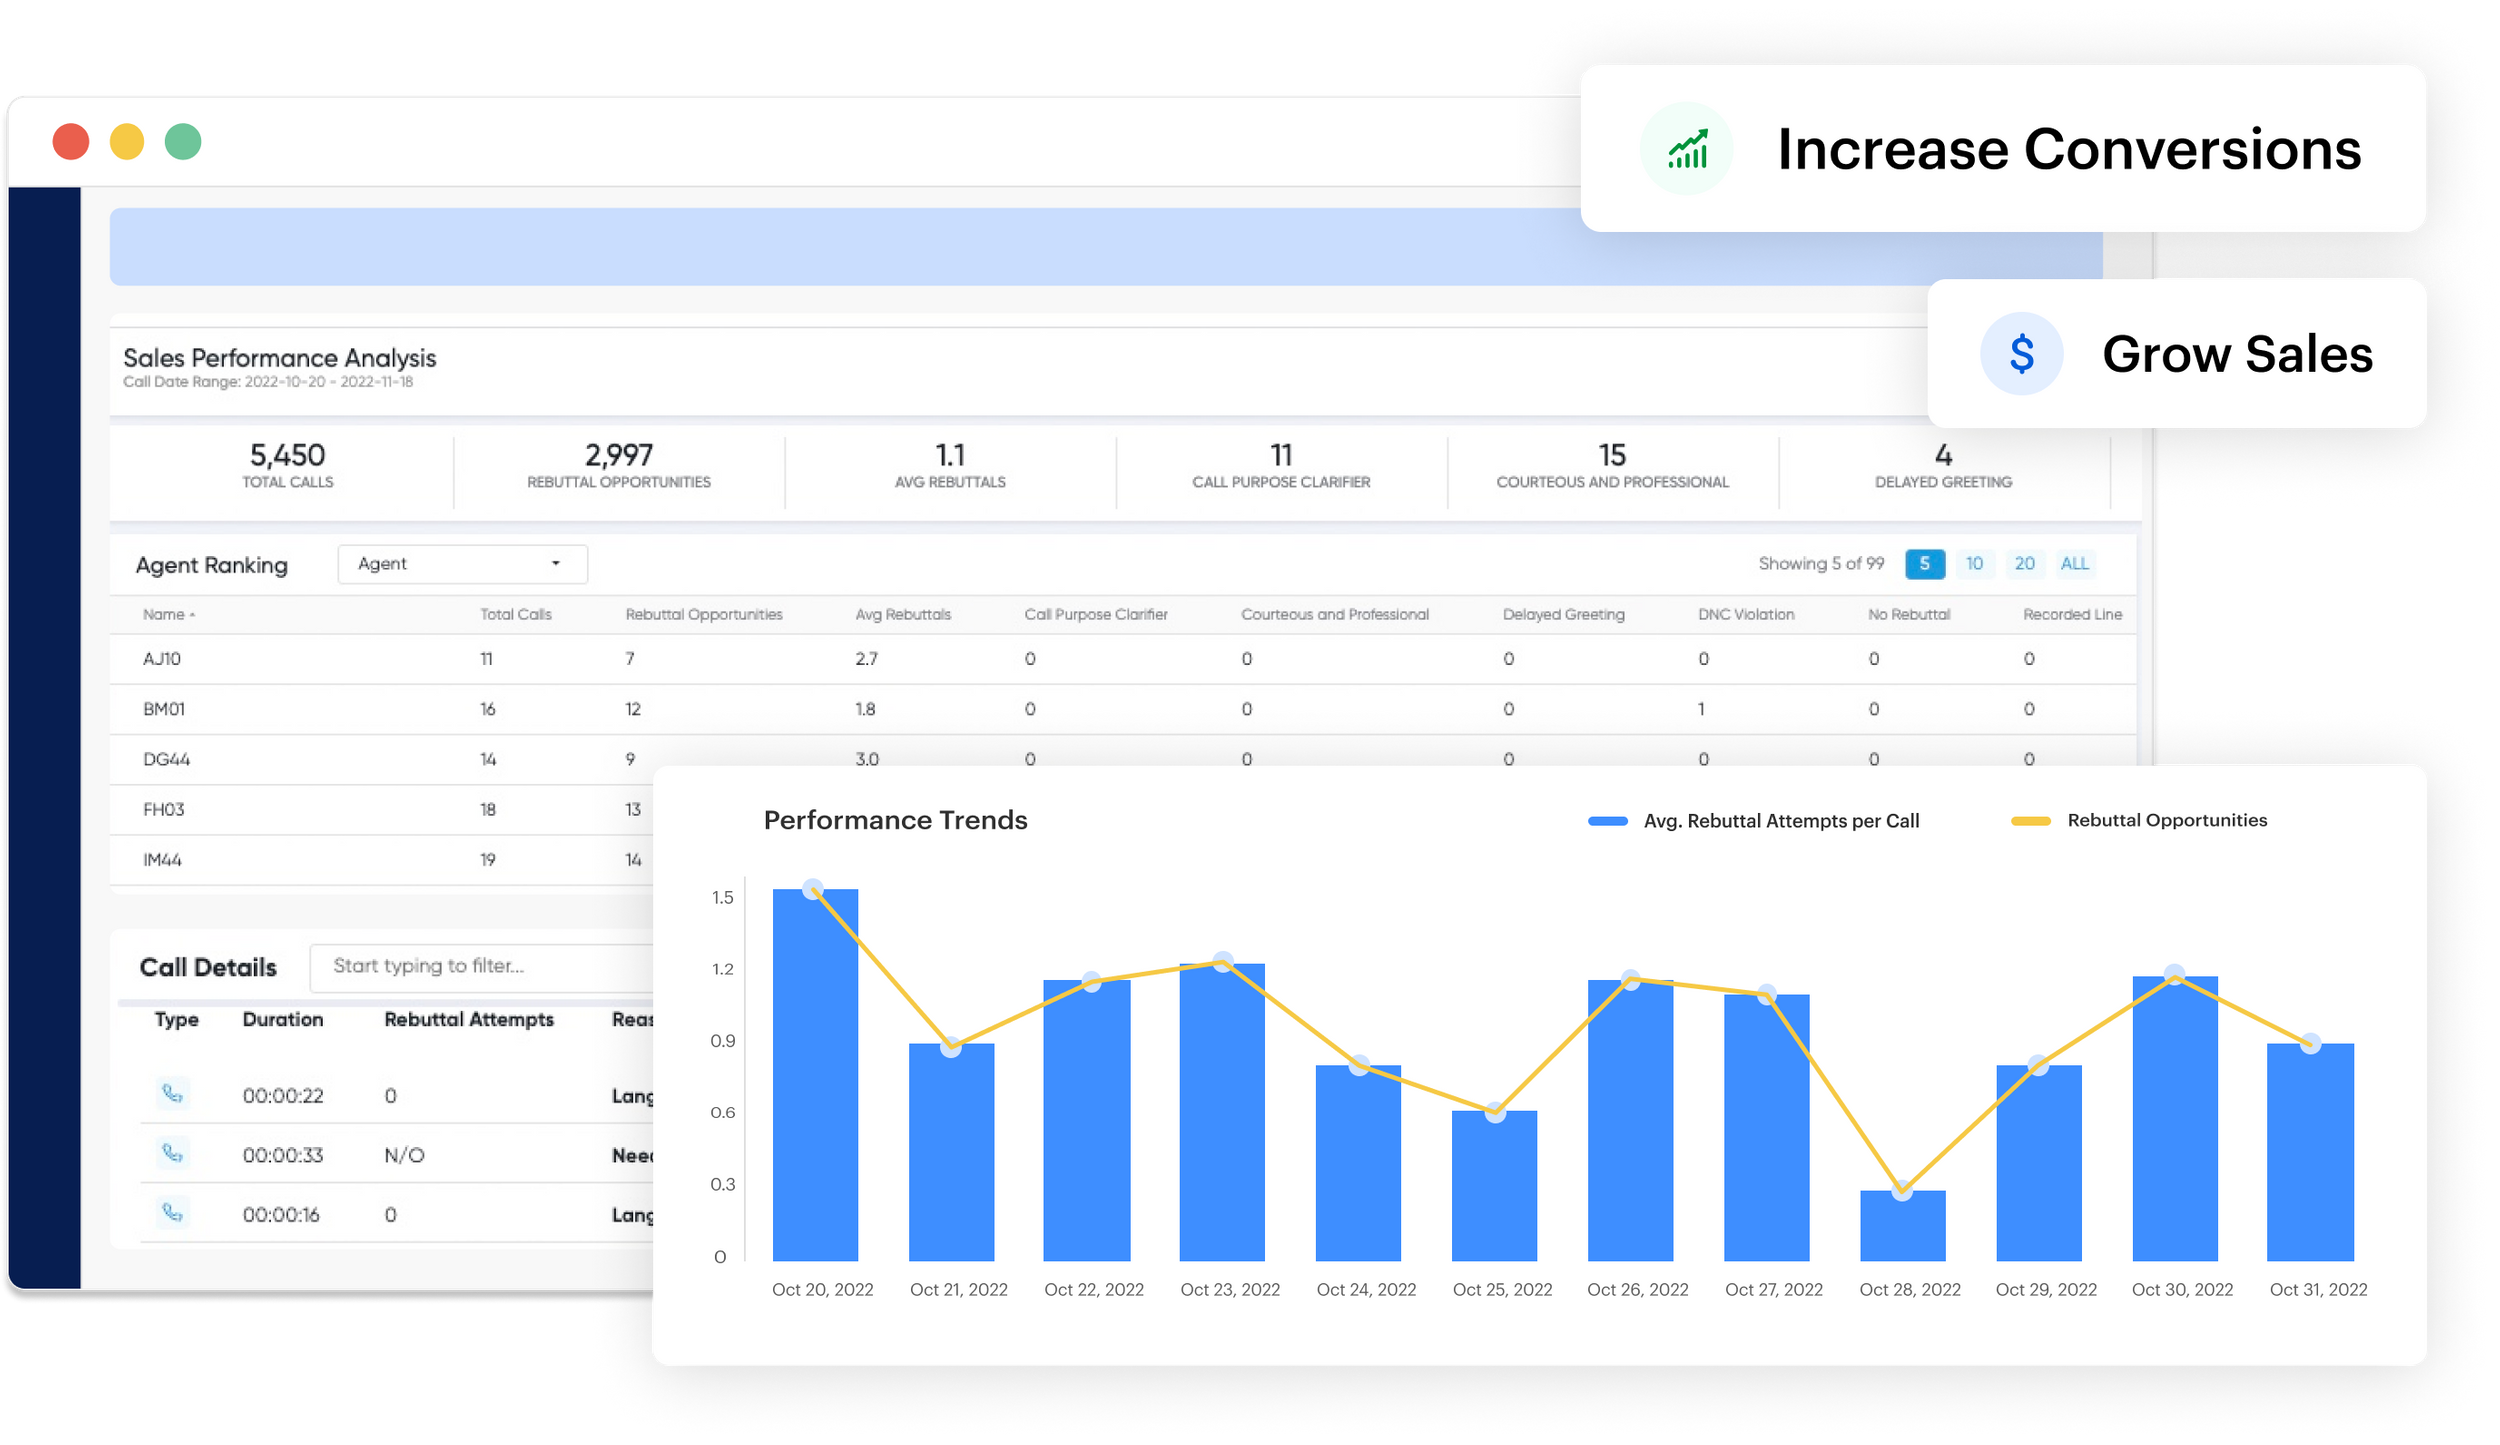Click the phone icon for the 00:00:22 call

[x=173, y=1094]
